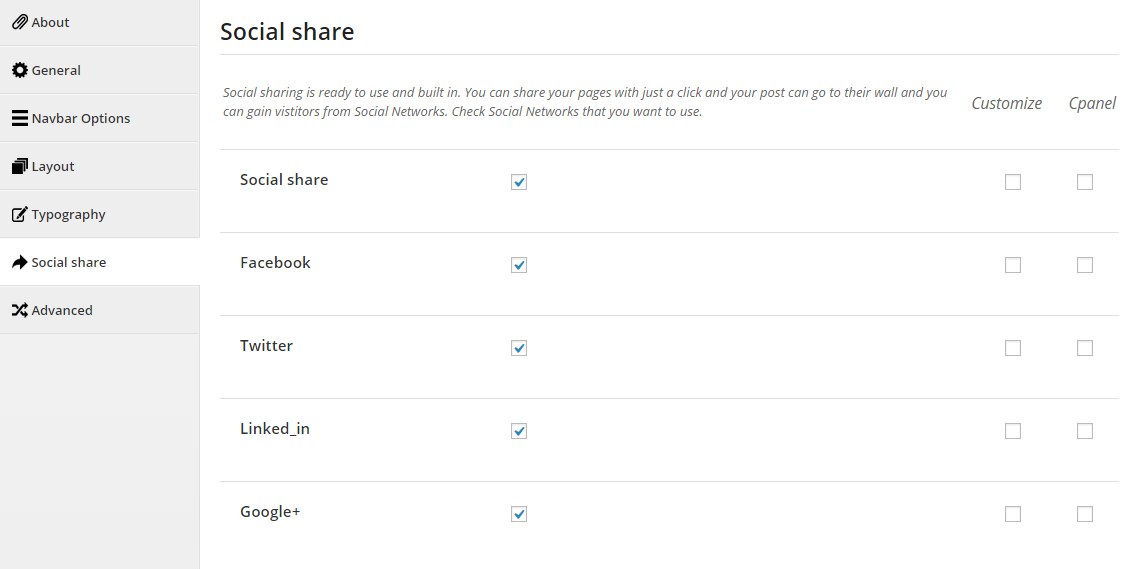
Task: Check Customize box for Social share row
Action: [x=1012, y=181]
